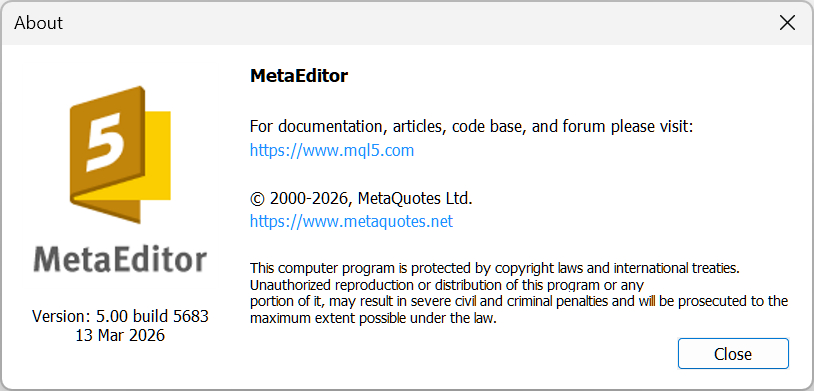Click the Version 5.00 build 5683 text
This screenshot has width=814, height=391.
[x=120, y=316]
